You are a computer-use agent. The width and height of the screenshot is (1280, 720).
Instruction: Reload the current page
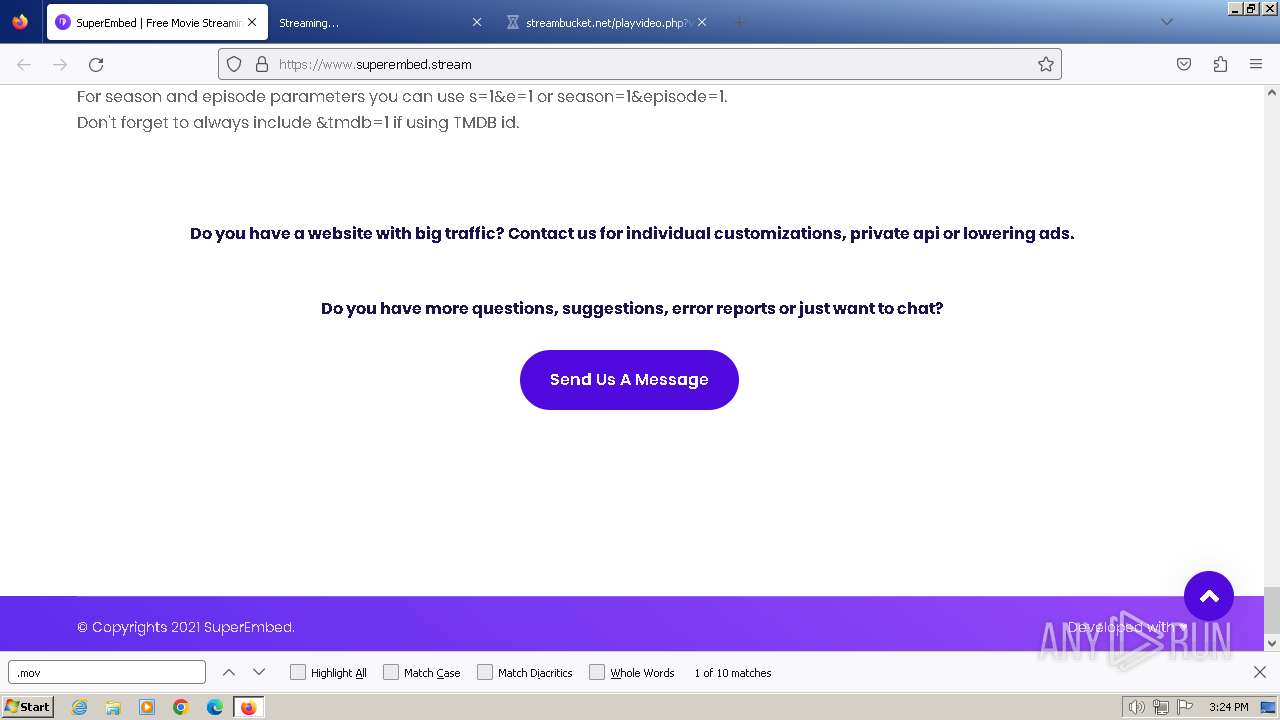tap(96, 64)
